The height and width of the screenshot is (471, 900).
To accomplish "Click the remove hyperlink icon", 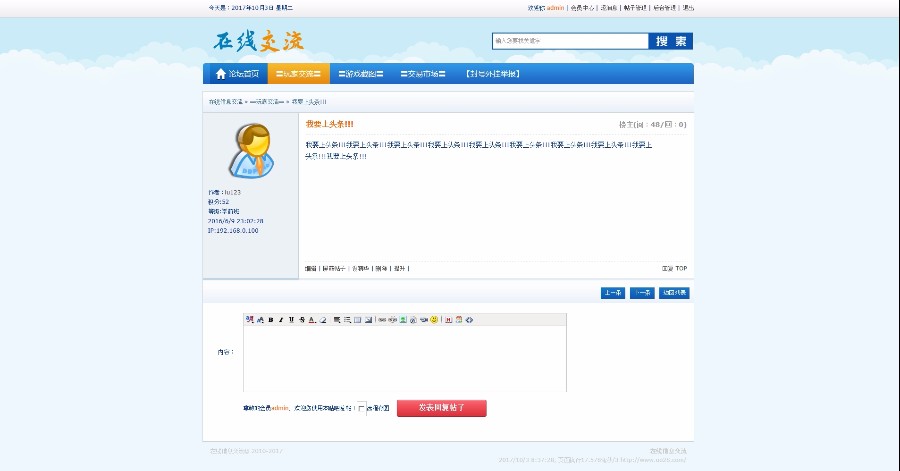I will [393, 320].
